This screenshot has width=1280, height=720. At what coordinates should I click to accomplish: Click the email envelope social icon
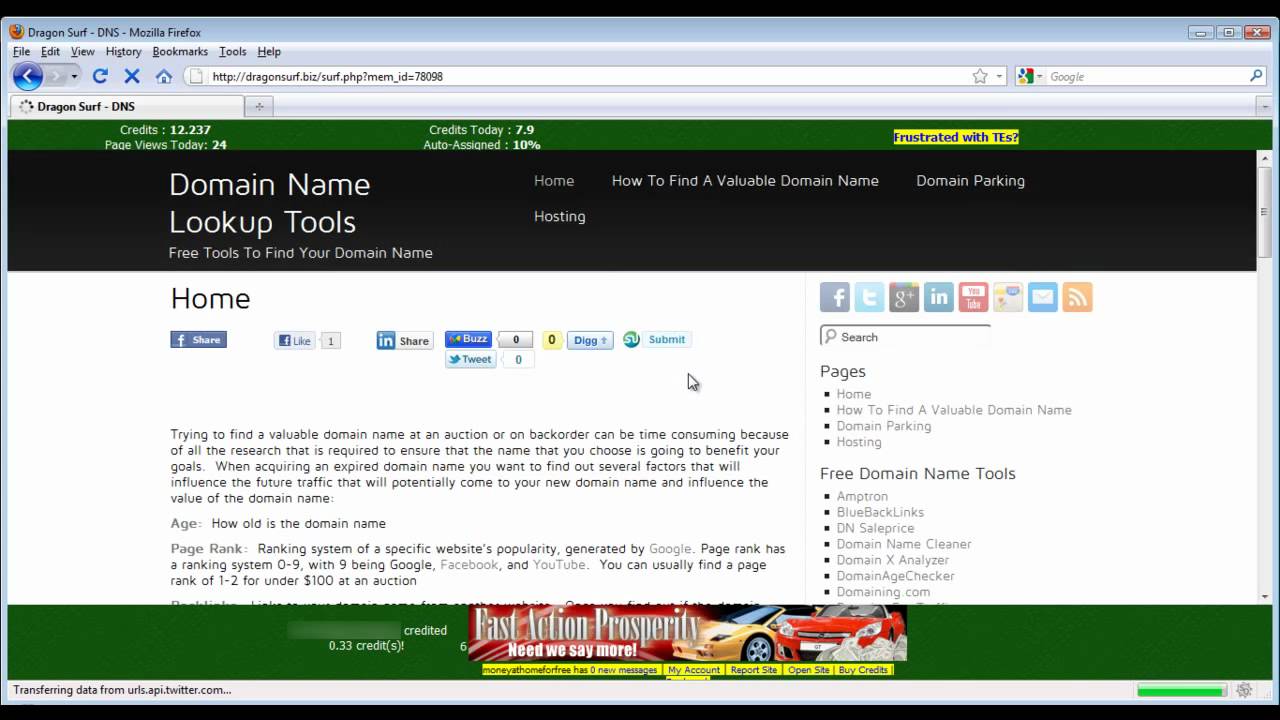tap(1043, 297)
